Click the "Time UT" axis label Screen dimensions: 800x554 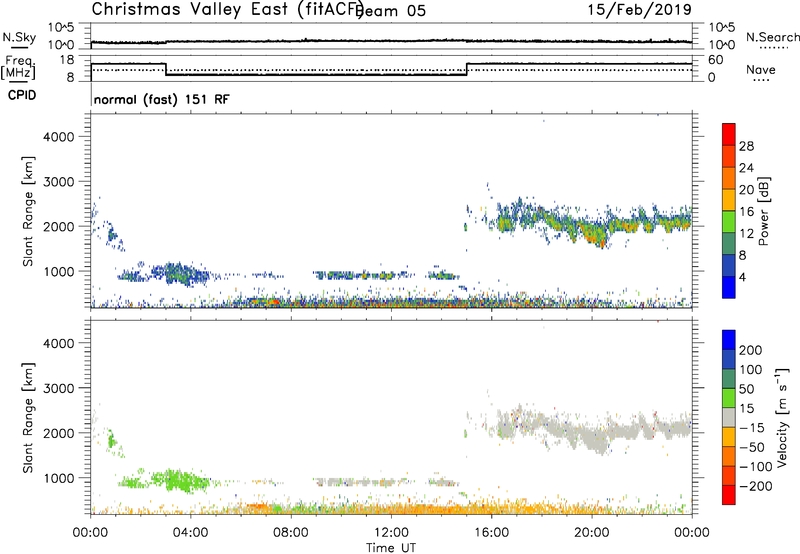[391, 548]
